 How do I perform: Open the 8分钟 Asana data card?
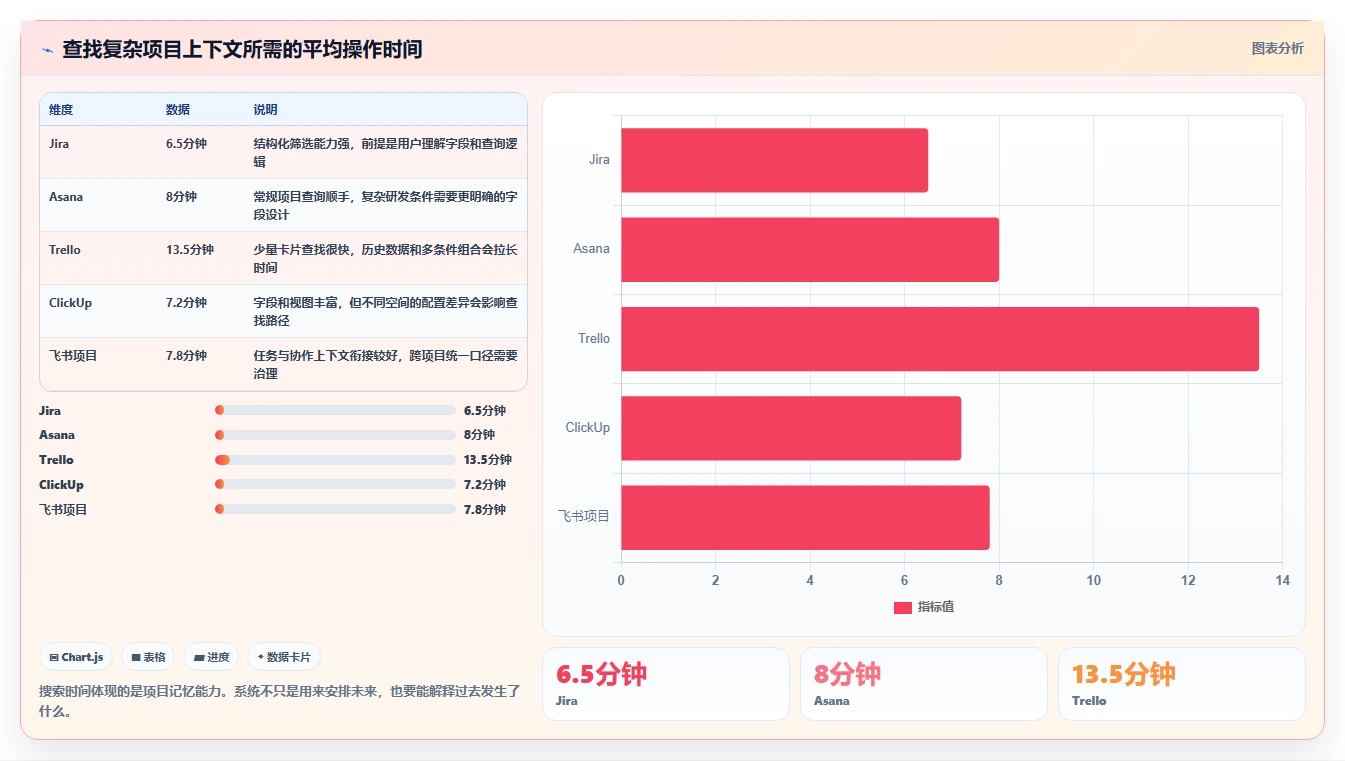[923, 684]
